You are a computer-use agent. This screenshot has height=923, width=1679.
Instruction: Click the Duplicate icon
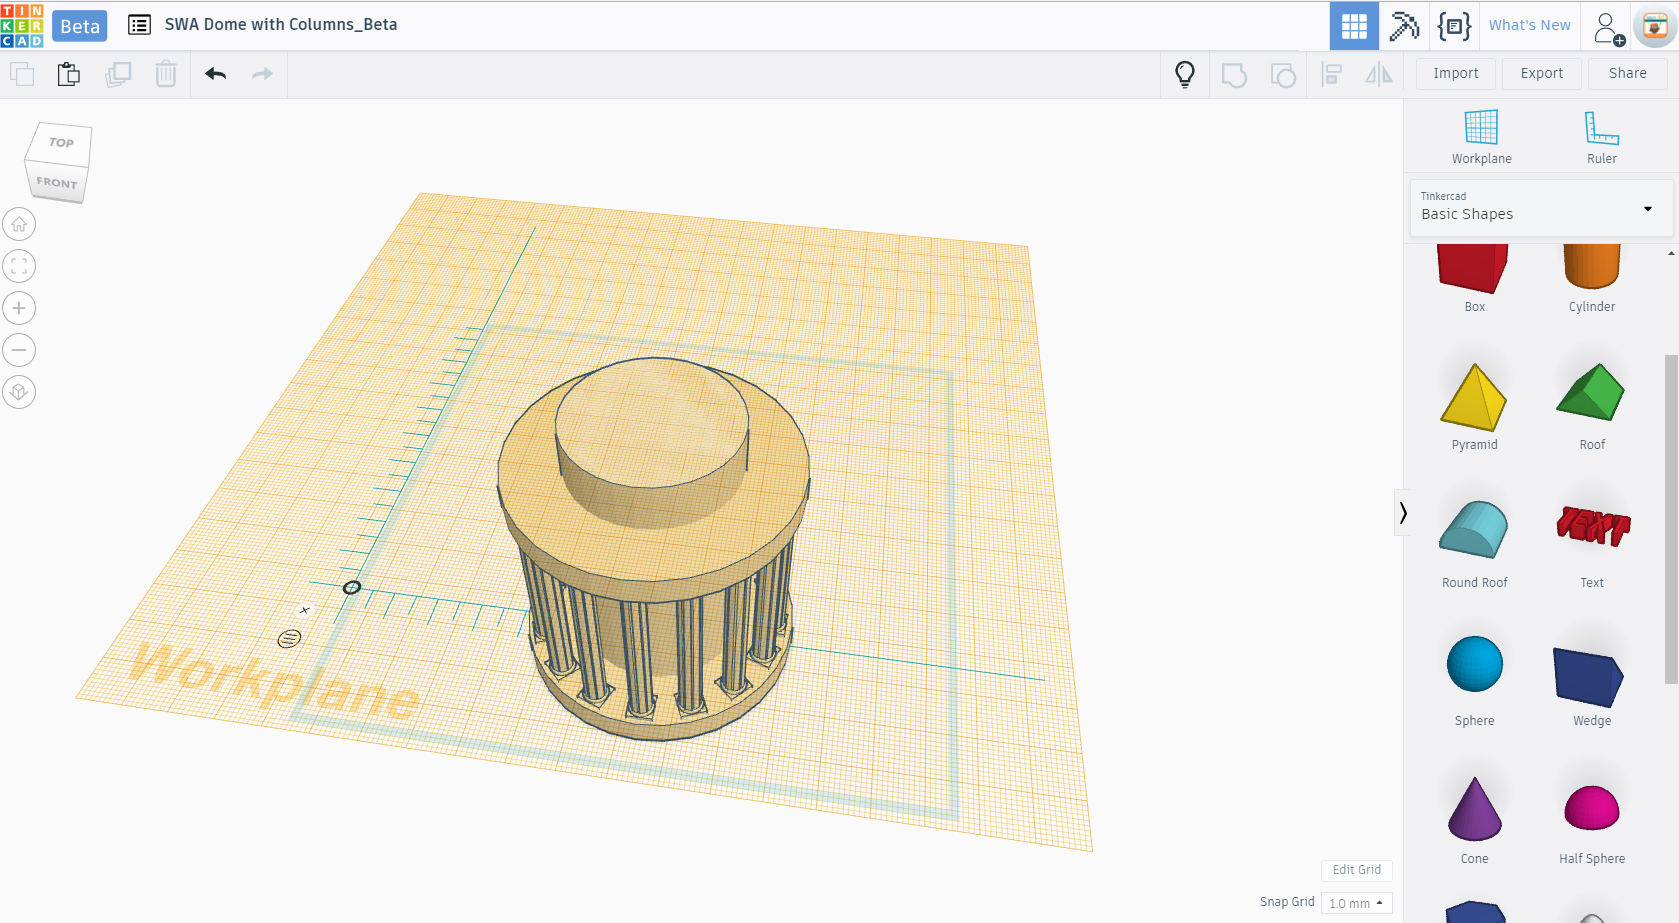(x=118, y=74)
